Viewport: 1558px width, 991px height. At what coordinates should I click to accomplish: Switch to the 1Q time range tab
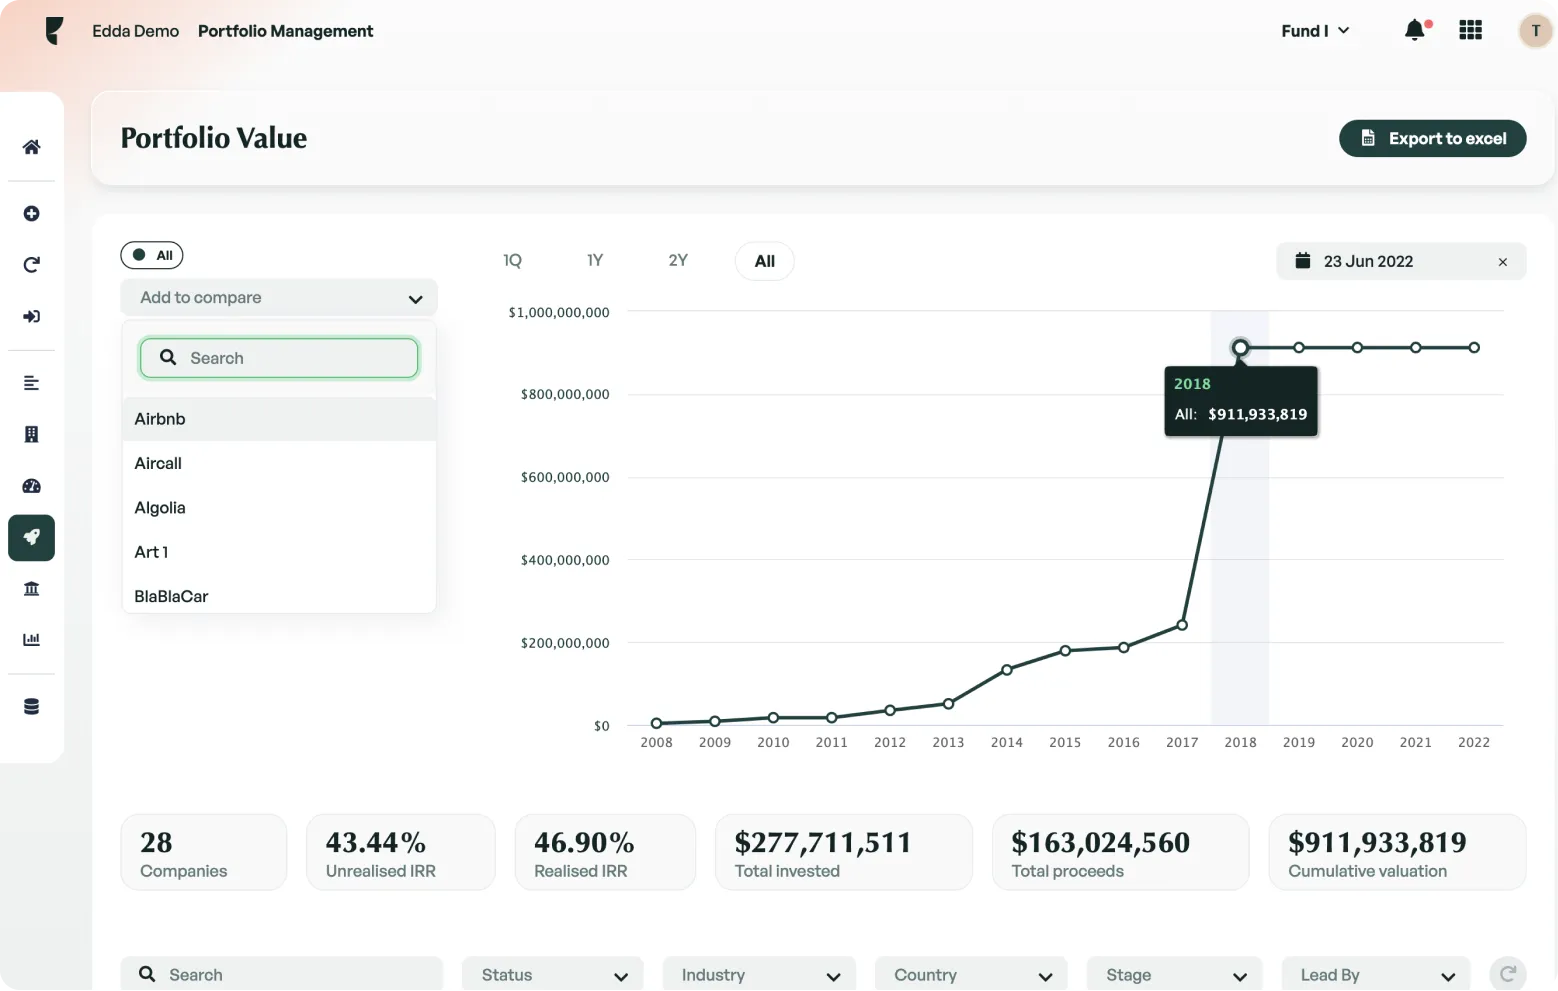[512, 260]
